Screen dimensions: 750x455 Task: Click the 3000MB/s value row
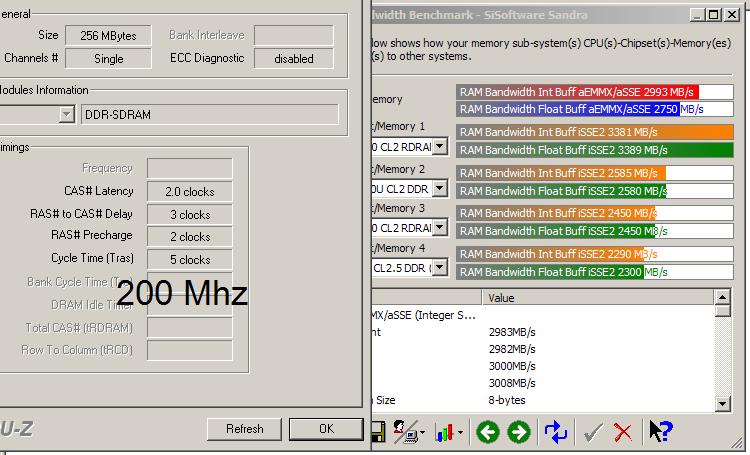click(x=512, y=366)
